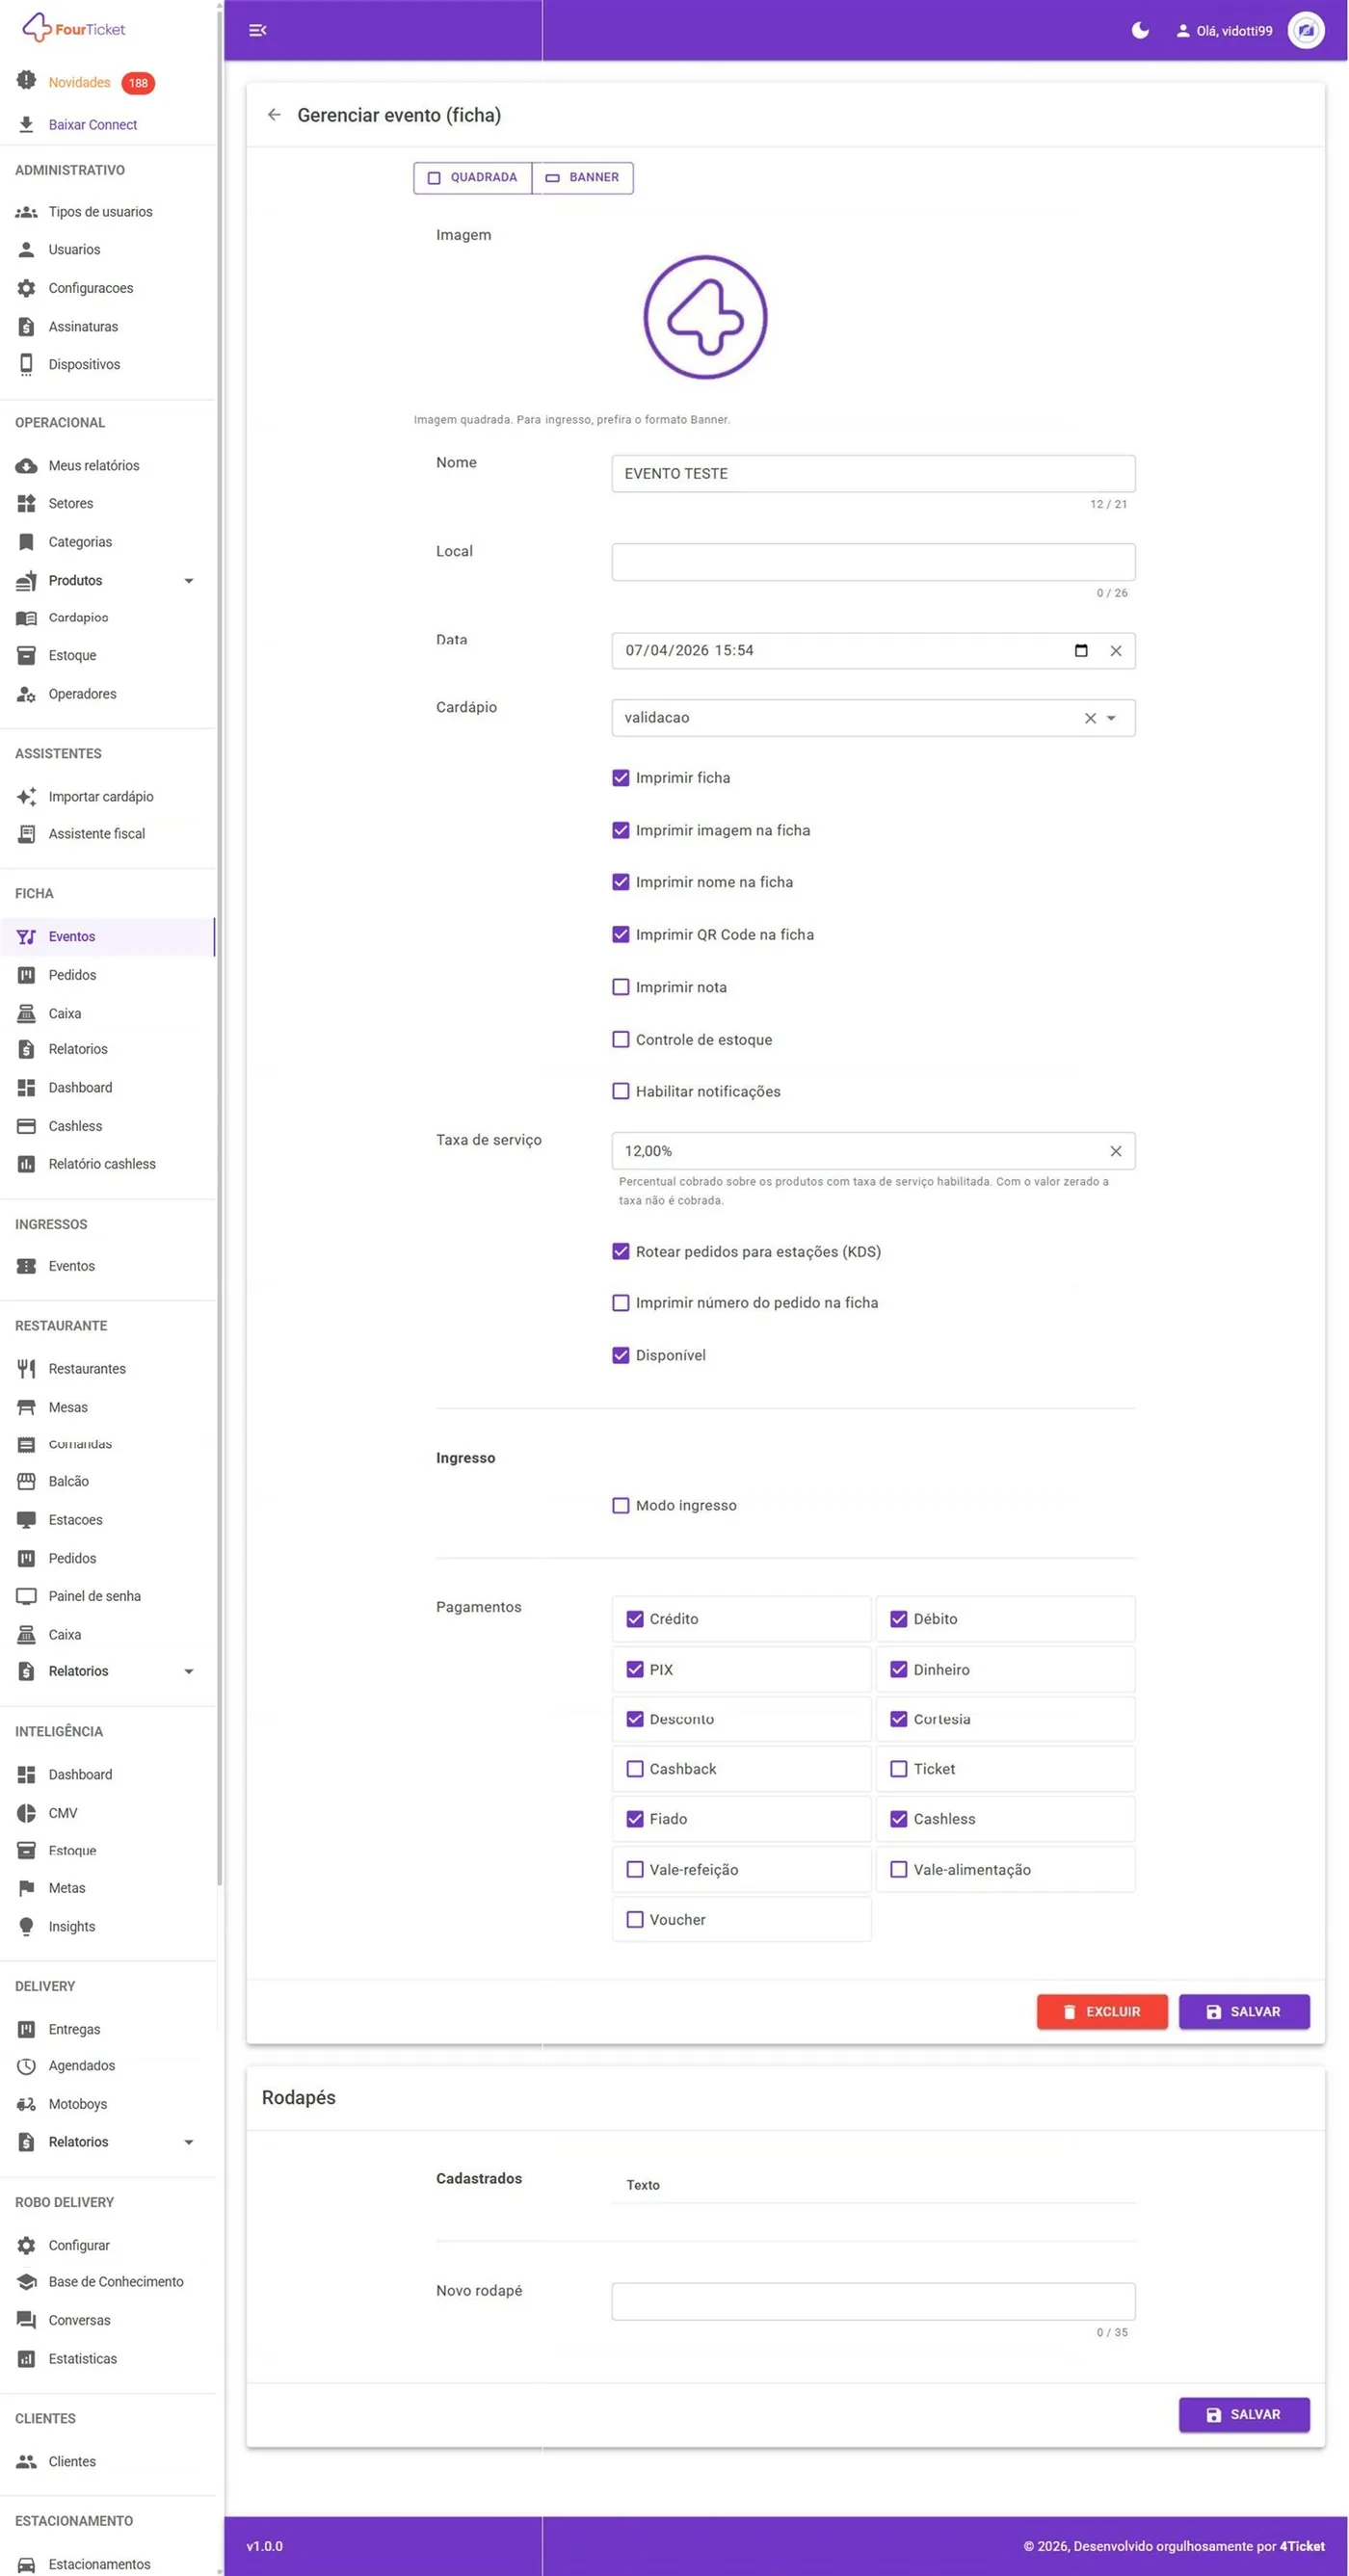
Task: Enable Modo ingresso checkbox
Action: click(620, 1506)
